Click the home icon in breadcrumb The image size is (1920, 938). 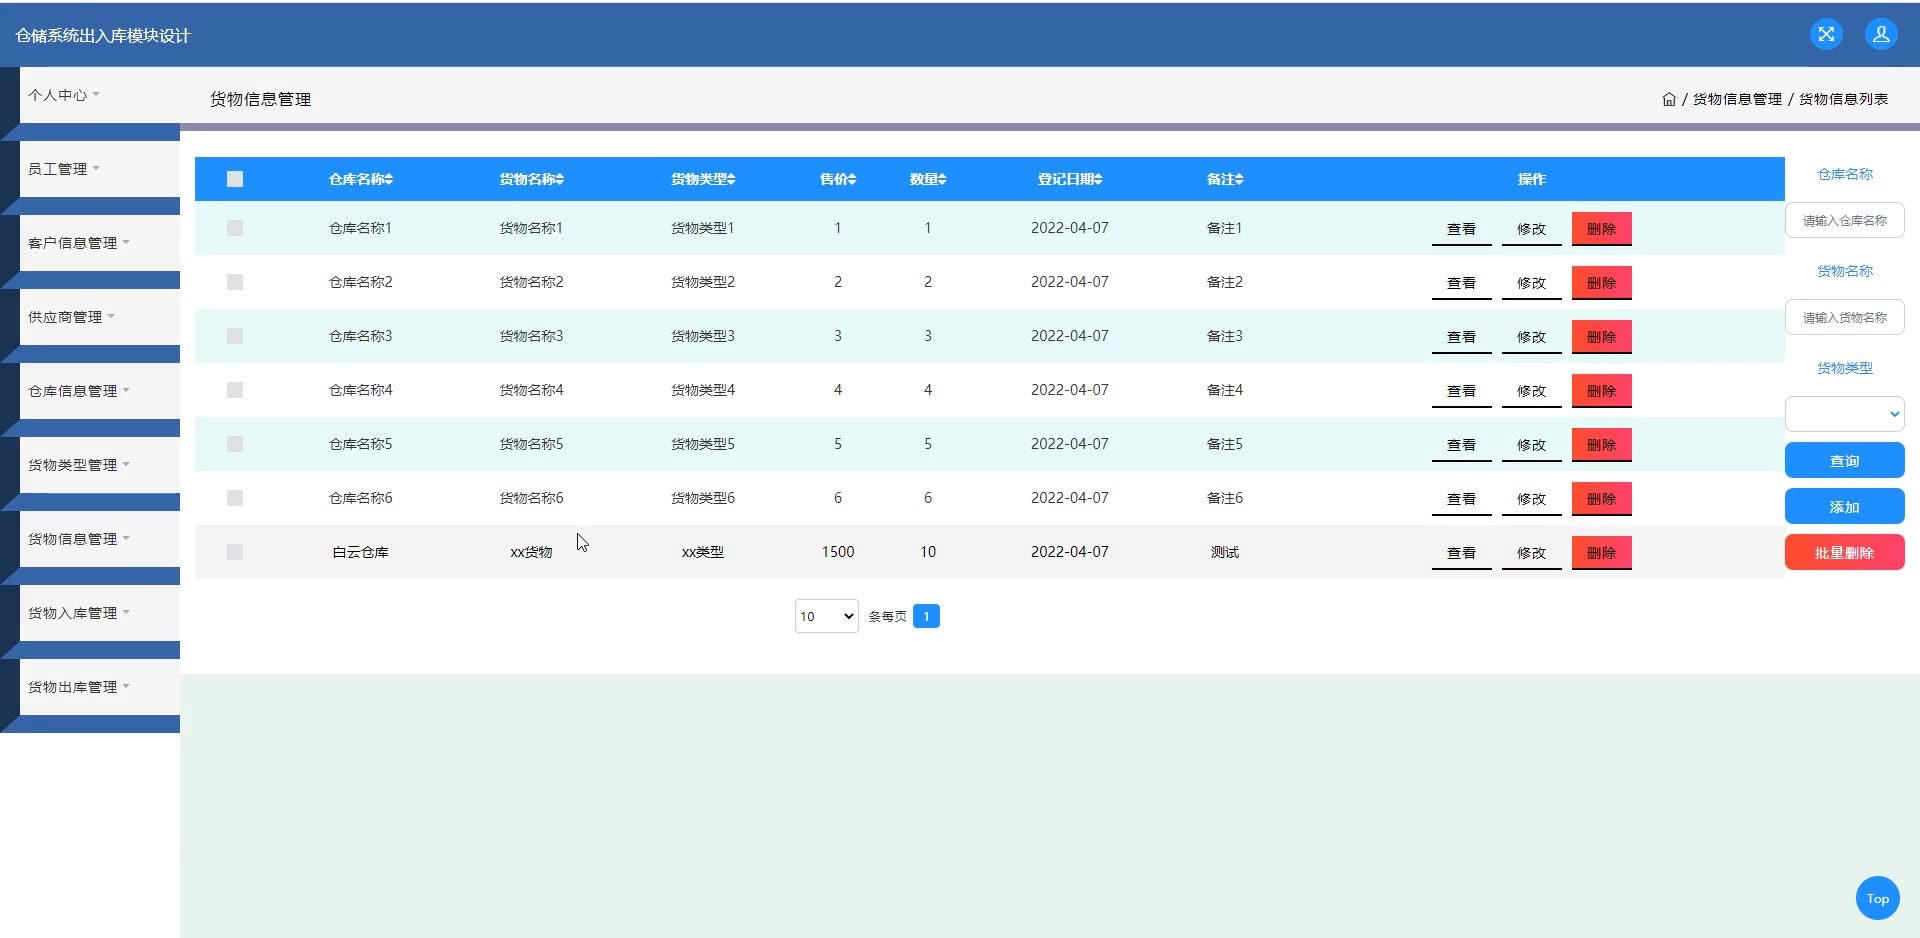[x=1668, y=99]
